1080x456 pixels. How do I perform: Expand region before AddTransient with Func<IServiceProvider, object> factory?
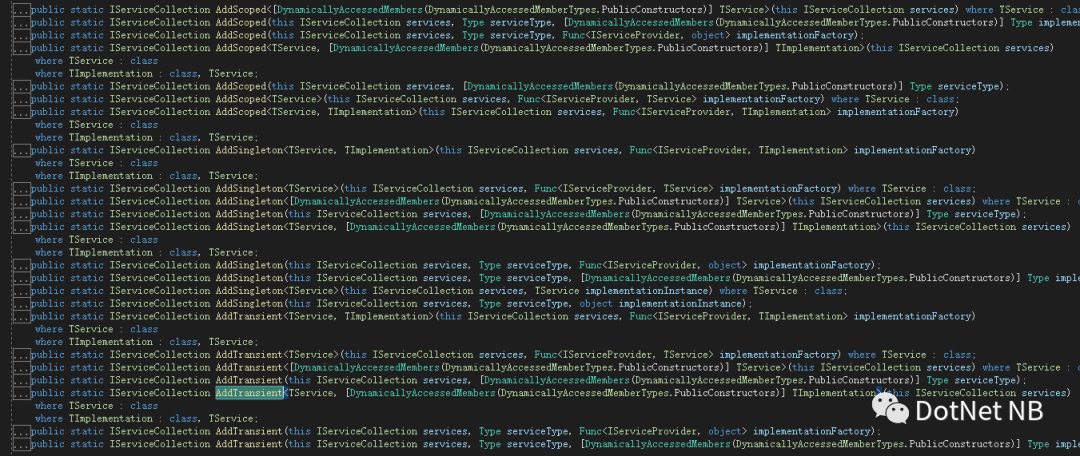tap(21, 431)
